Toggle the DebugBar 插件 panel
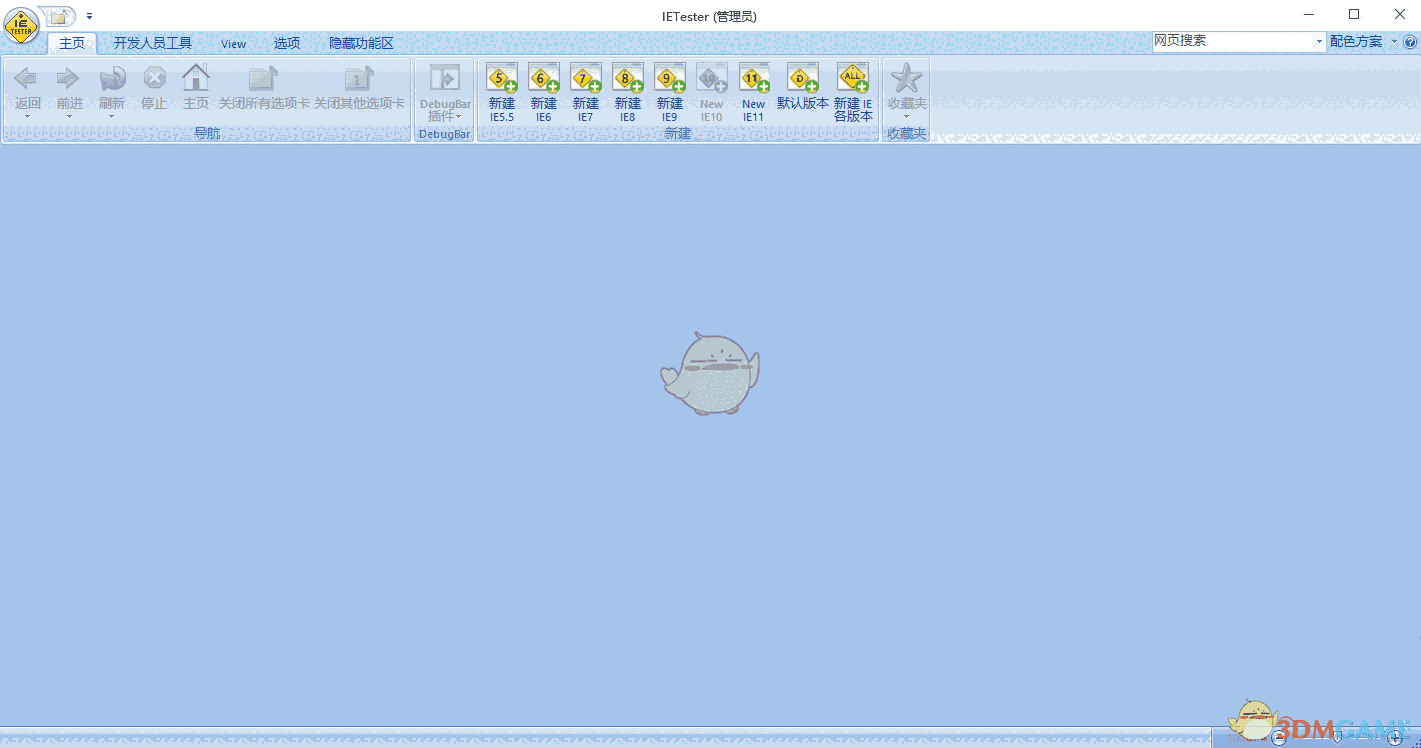The width and height of the screenshot is (1421, 748). (443, 90)
